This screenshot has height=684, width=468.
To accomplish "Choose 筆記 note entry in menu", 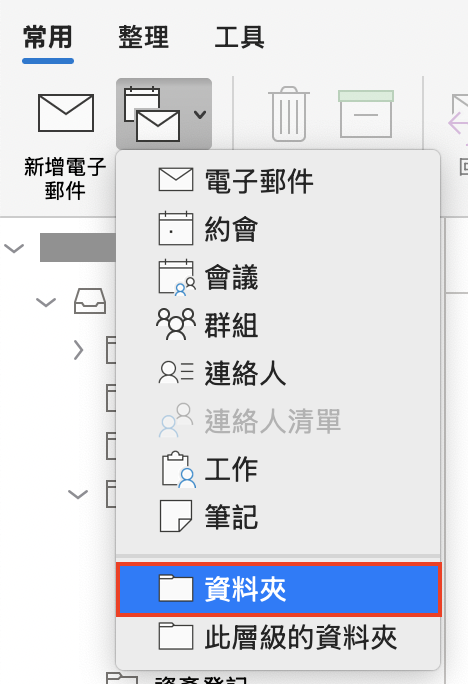I will 278,517.
